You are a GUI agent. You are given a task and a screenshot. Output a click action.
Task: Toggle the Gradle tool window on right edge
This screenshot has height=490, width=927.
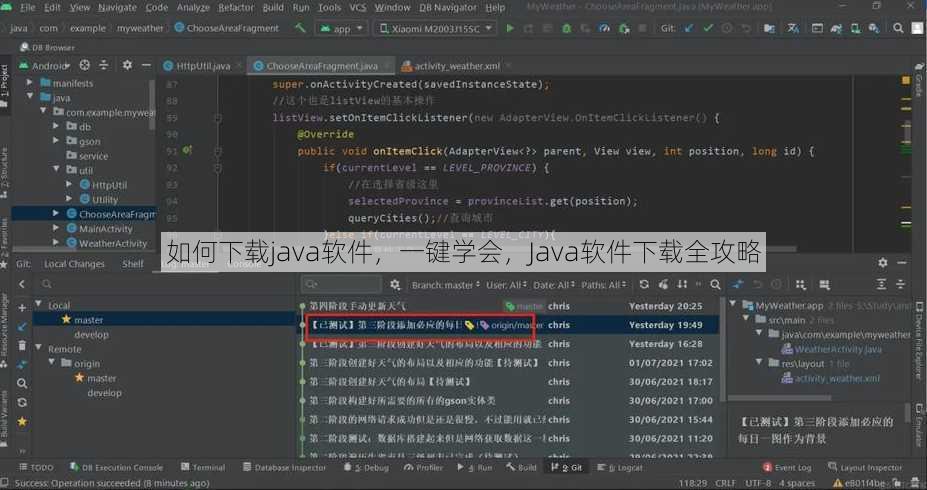pyautogui.click(x=919, y=81)
